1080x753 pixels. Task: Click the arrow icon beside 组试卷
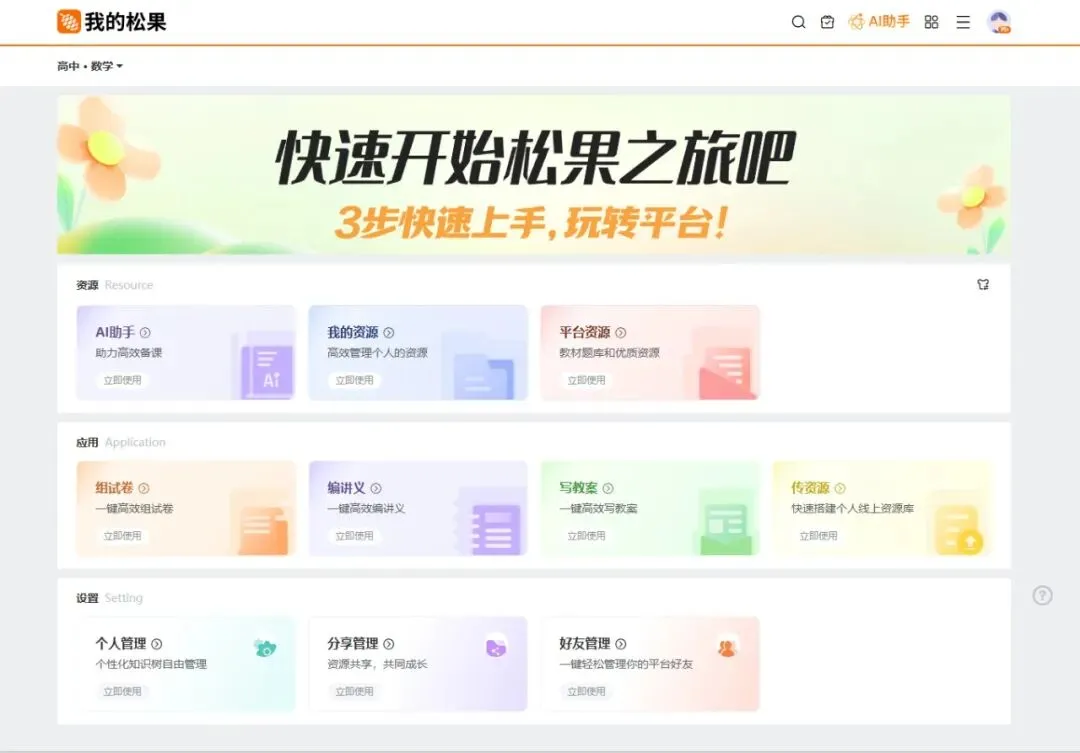(143, 488)
